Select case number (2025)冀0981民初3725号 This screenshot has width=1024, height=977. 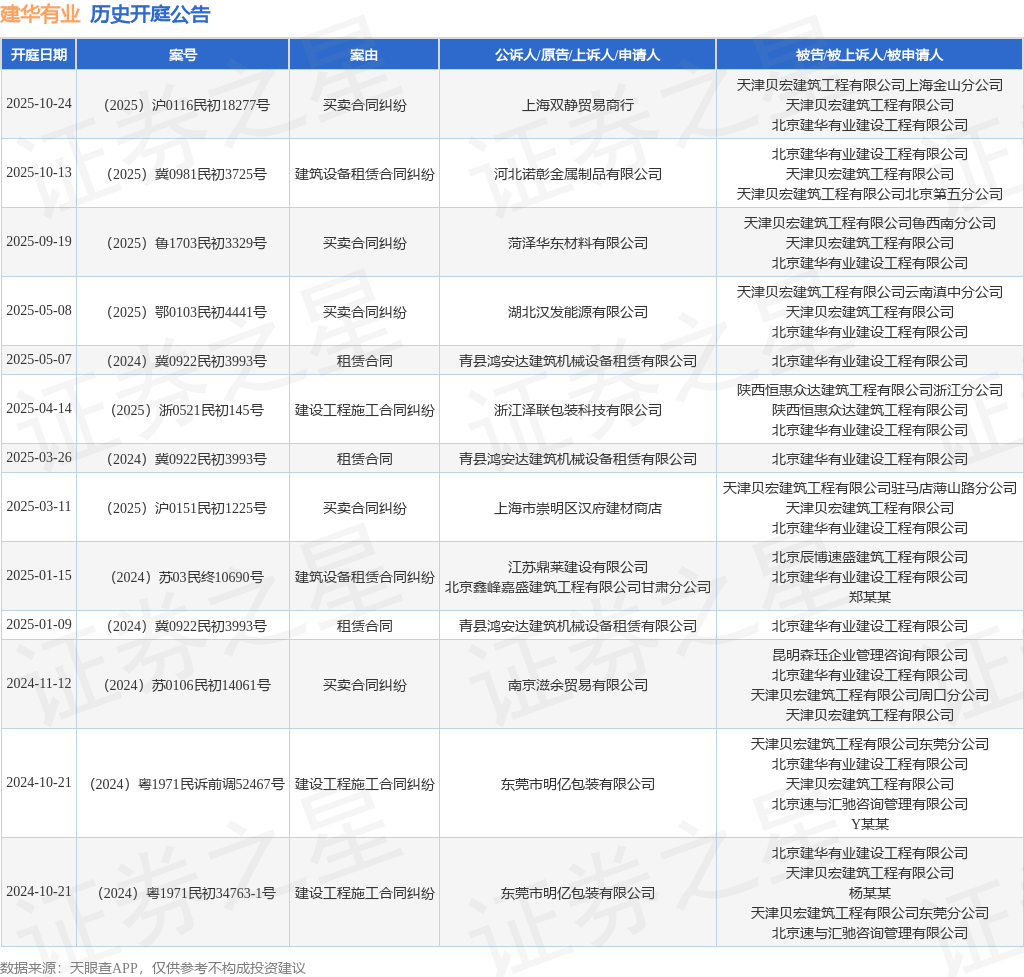pyautogui.click(x=186, y=174)
